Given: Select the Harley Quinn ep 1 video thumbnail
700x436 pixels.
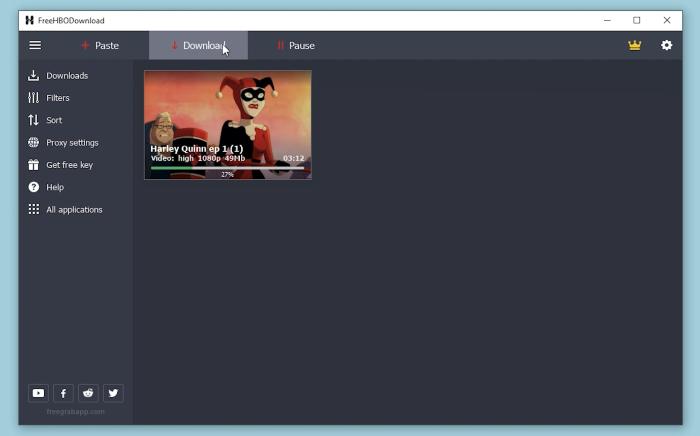Looking at the screenshot, I should 228,125.
